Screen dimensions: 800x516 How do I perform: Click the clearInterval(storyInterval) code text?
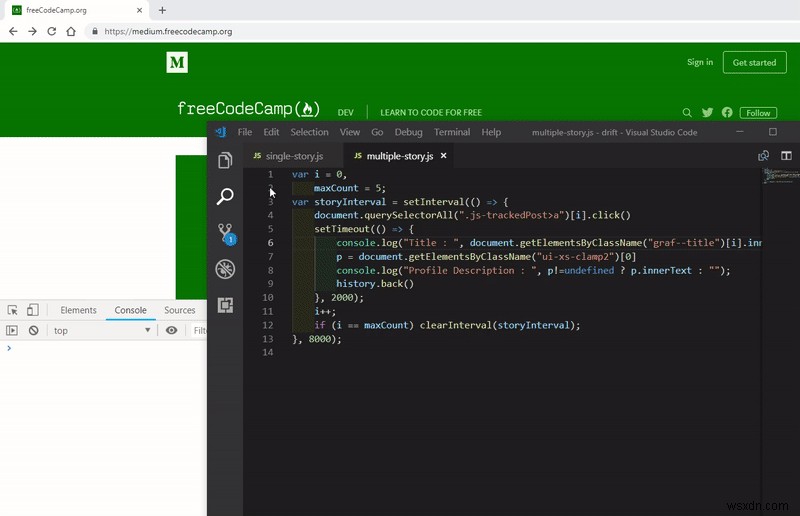[499, 325]
